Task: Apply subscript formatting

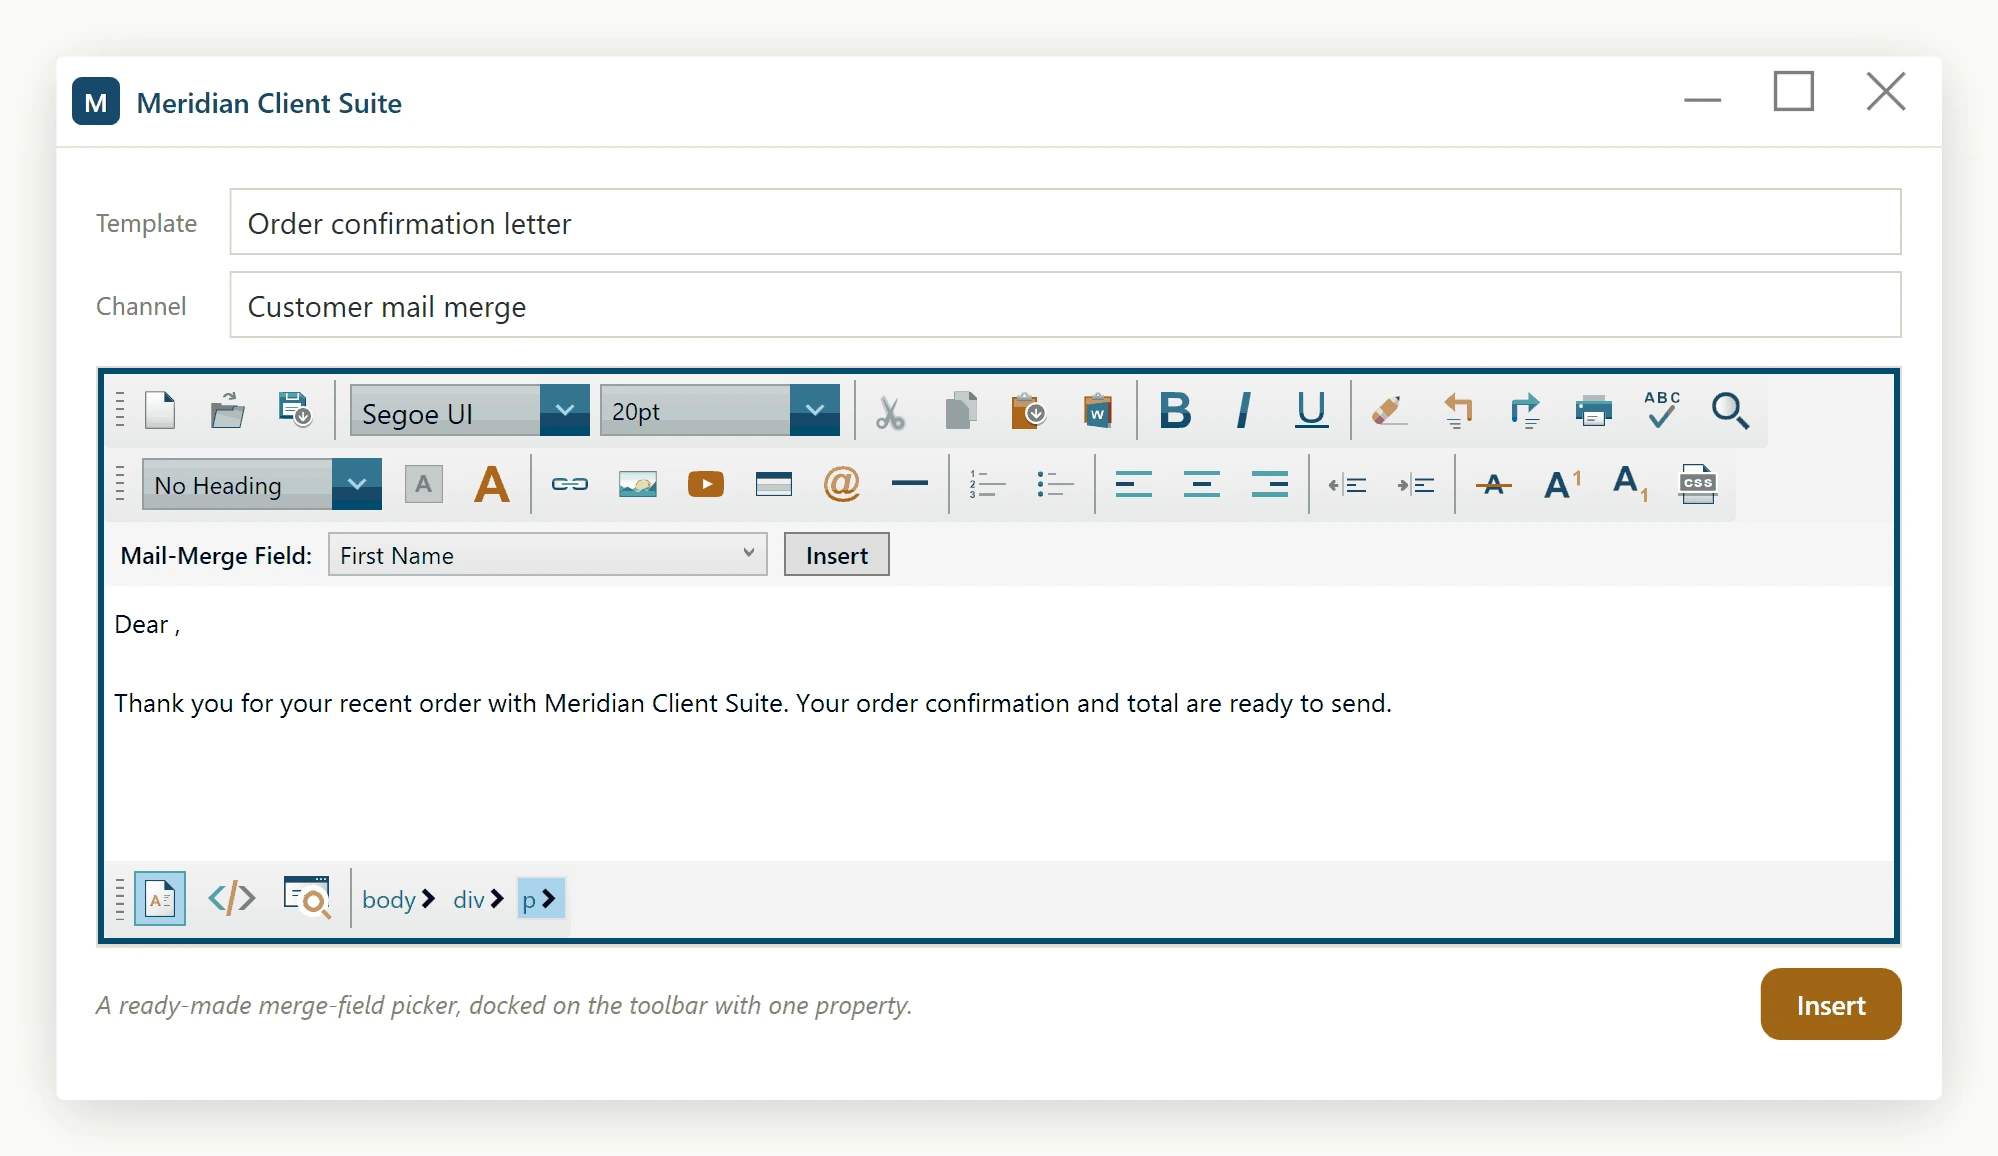Action: tap(1630, 485)
